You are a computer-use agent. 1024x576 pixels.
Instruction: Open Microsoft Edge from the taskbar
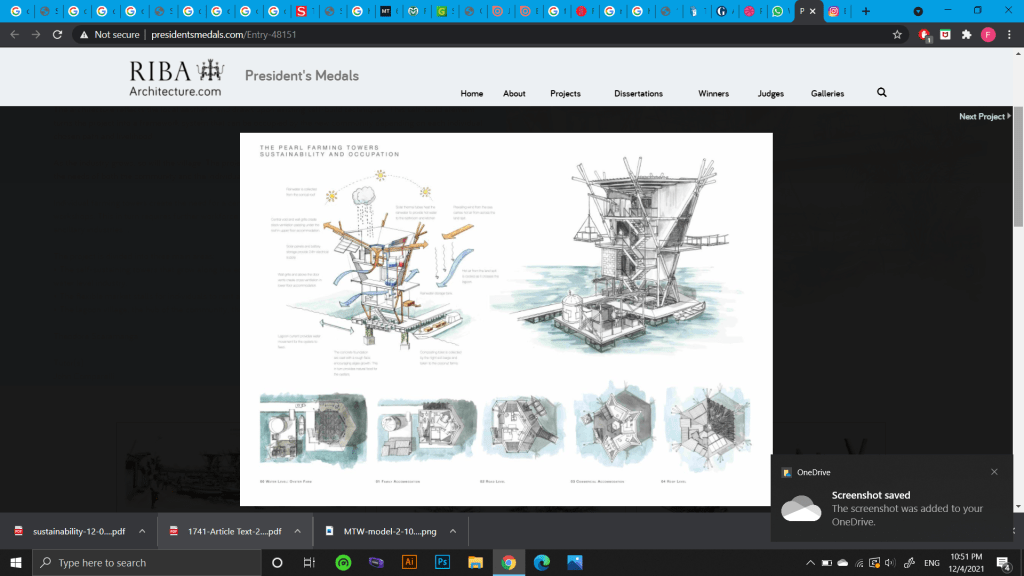coord(541,562)
